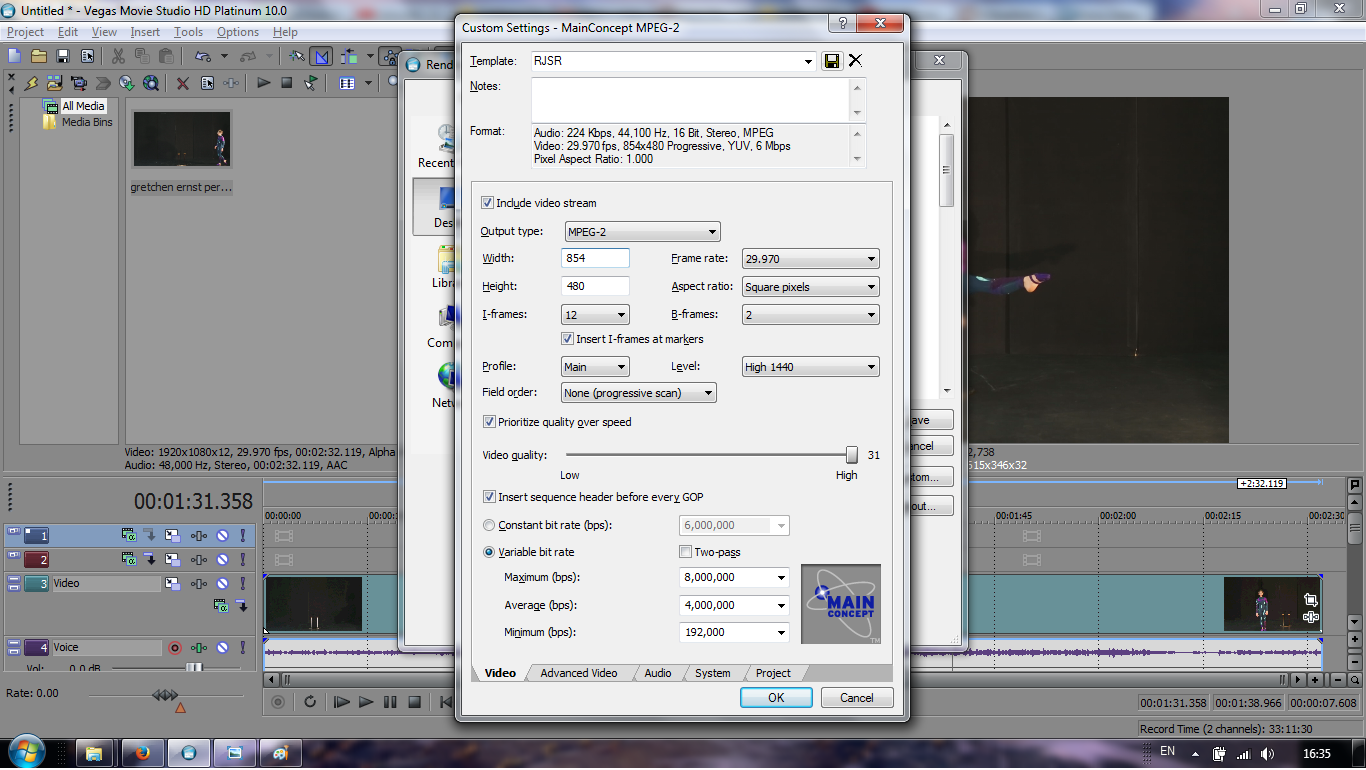
Task: Click the save template floppy disk icon
Action: (831, 61)
